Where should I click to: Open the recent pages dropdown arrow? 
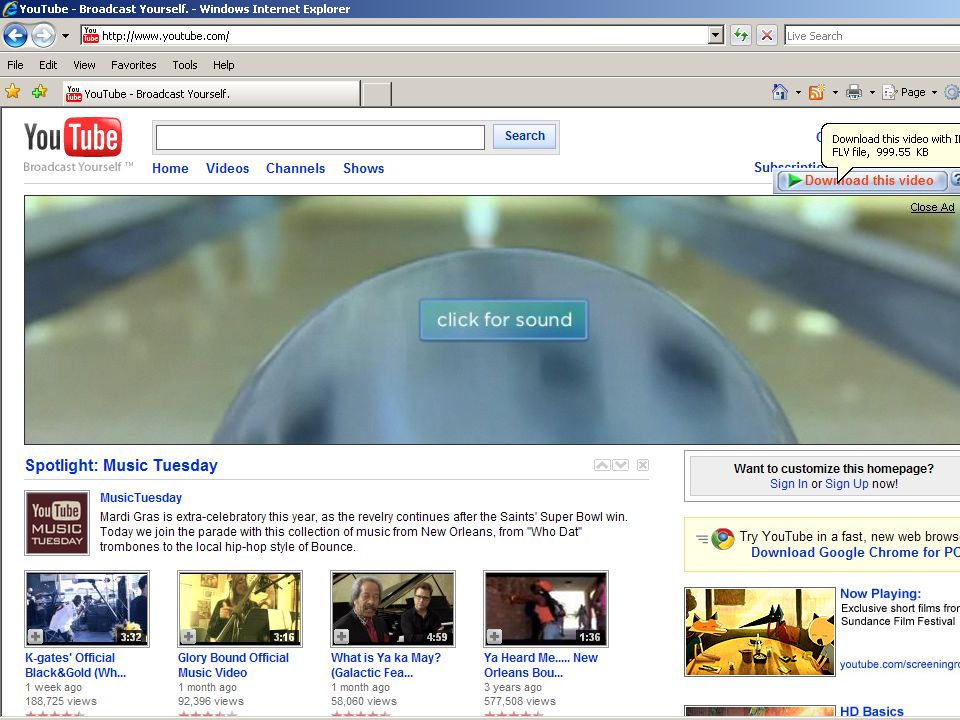[65, 36]
